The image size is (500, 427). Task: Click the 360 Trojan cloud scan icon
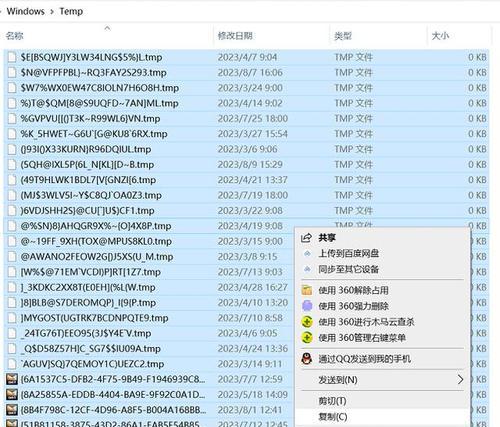(307, 322)
